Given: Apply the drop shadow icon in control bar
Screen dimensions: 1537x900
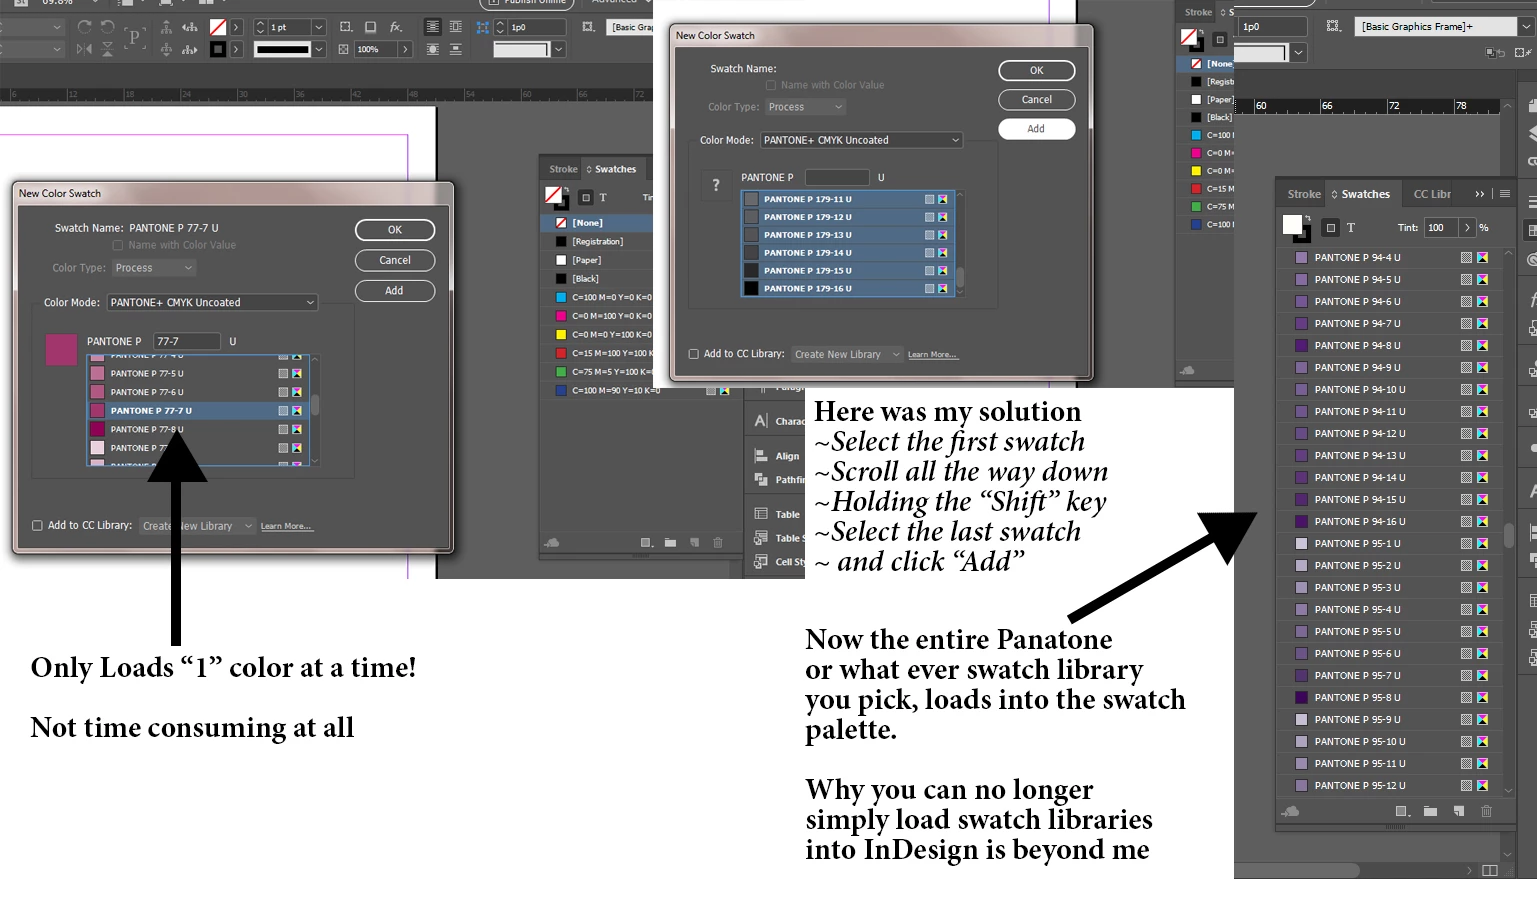Looking at the screenshot, I should [370, 27].
